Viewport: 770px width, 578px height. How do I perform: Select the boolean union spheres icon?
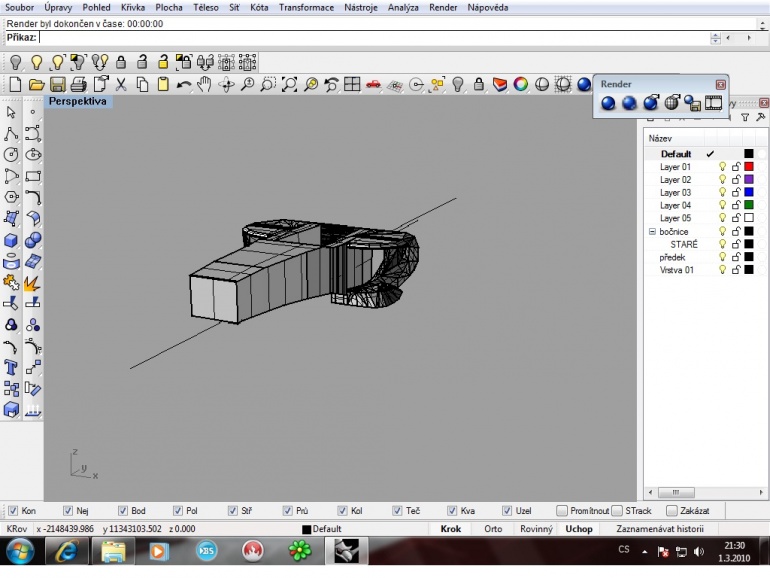coord(32,240)
